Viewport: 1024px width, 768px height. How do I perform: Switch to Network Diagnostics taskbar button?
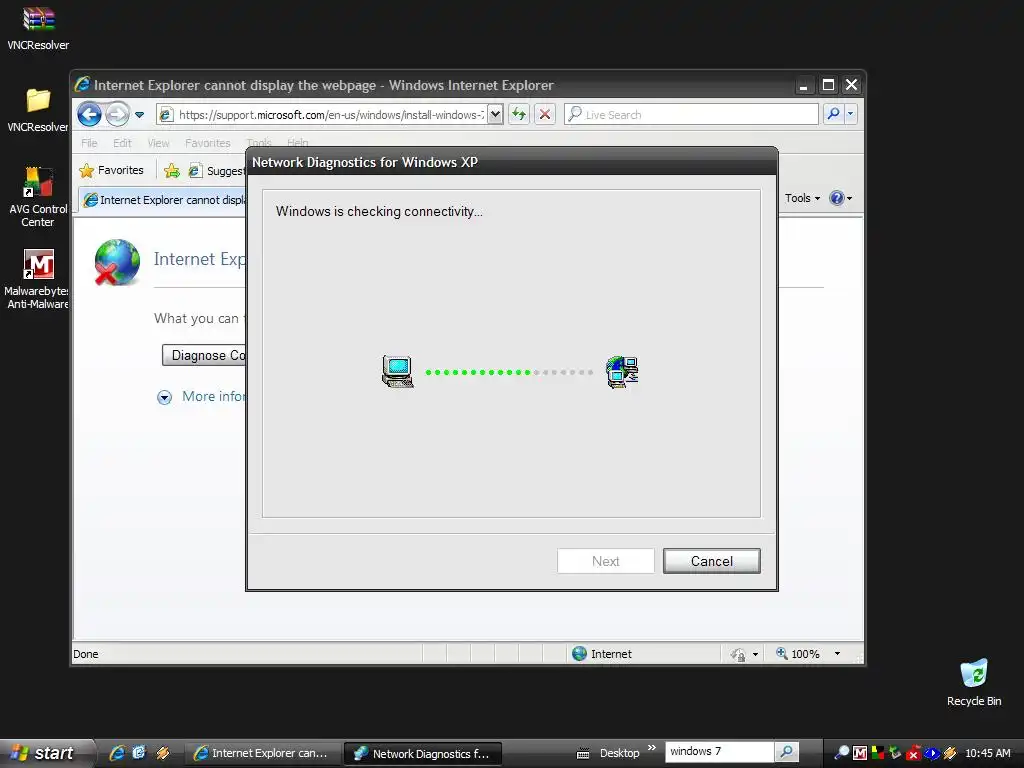coord(423,753)
